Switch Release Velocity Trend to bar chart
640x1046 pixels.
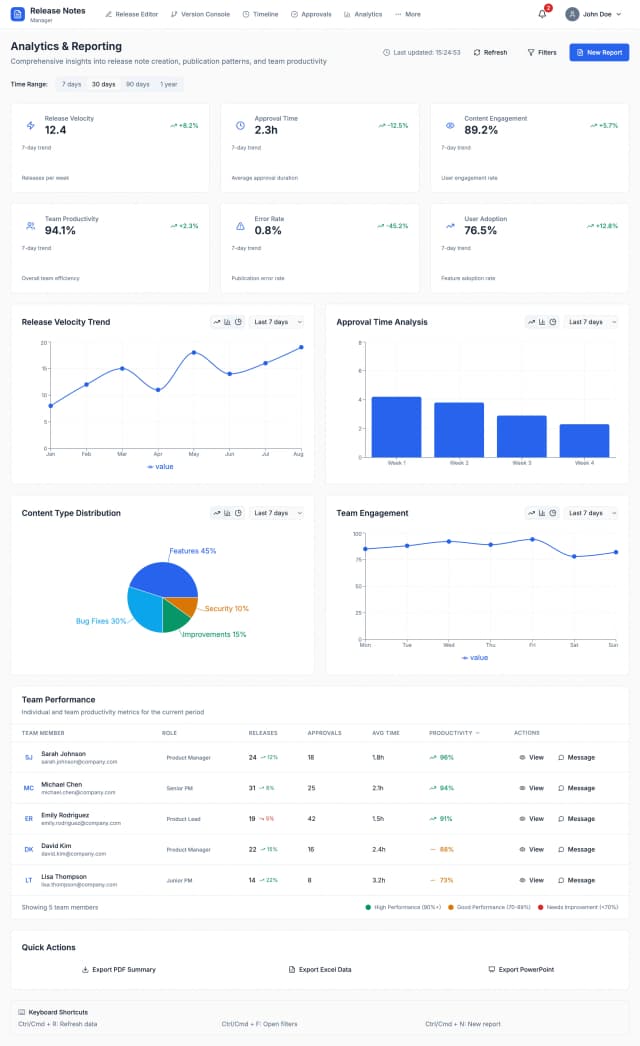tap(227, 322)
